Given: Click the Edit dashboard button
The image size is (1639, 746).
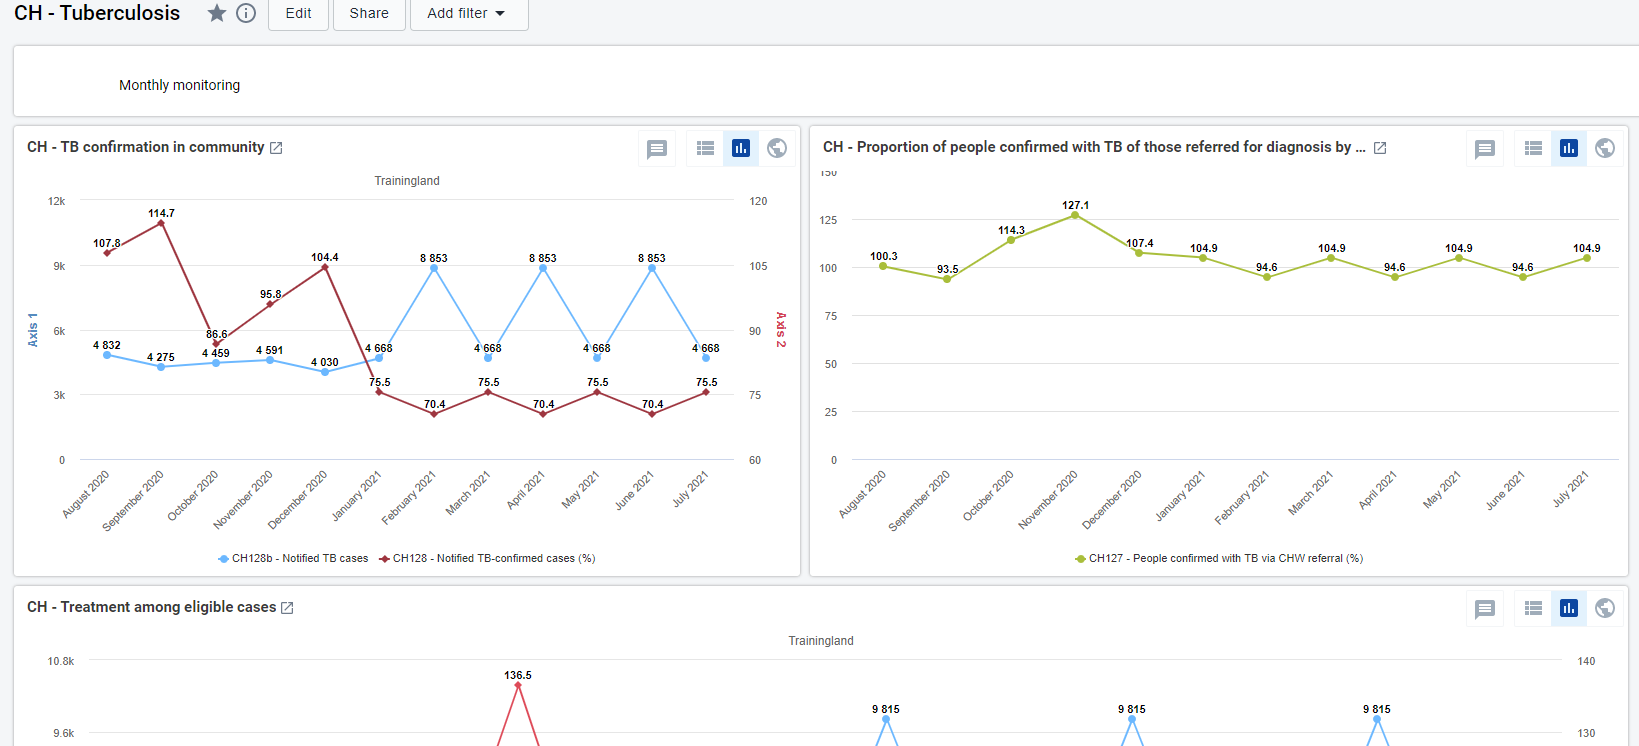Looking at the screenshot, I should (x=298, y=14).
